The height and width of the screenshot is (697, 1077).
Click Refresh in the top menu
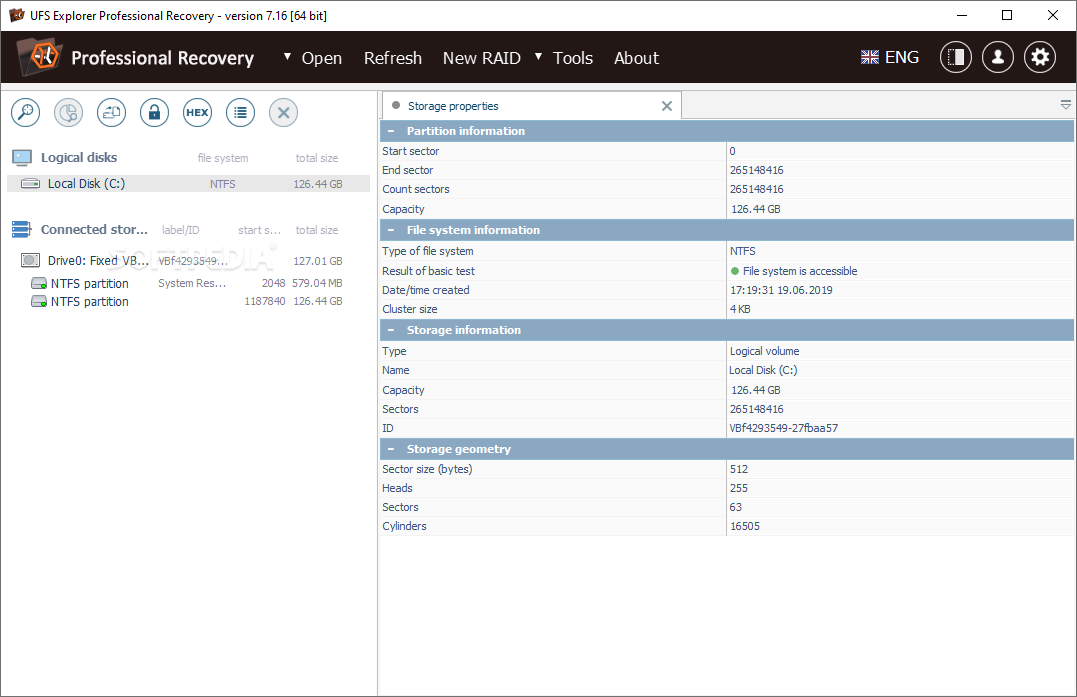coord(393,58)
